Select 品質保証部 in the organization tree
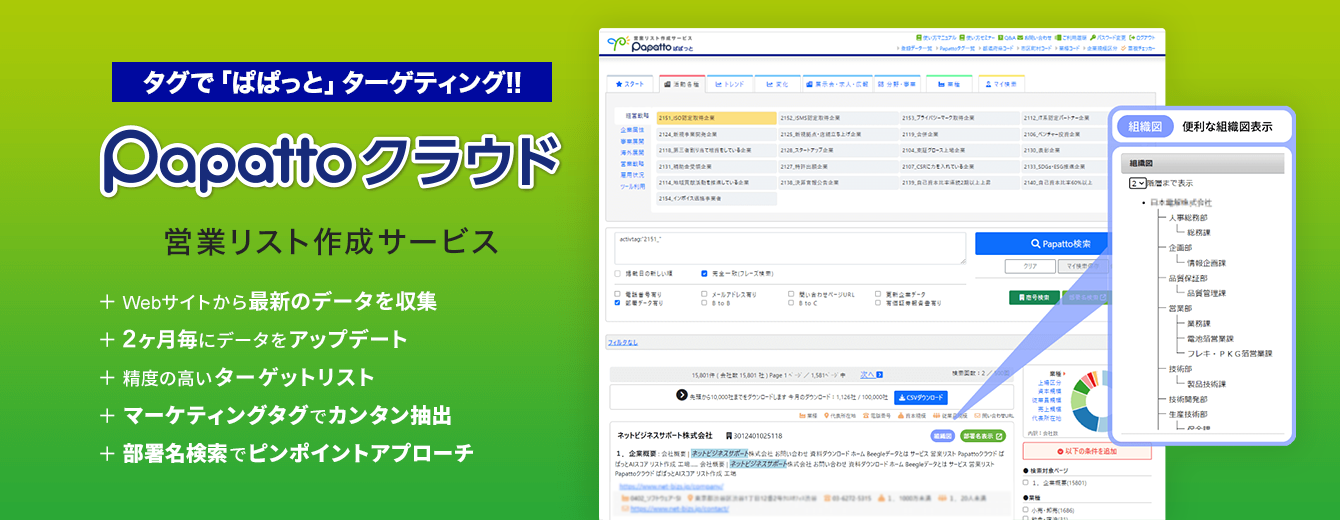 point(1187,279)
